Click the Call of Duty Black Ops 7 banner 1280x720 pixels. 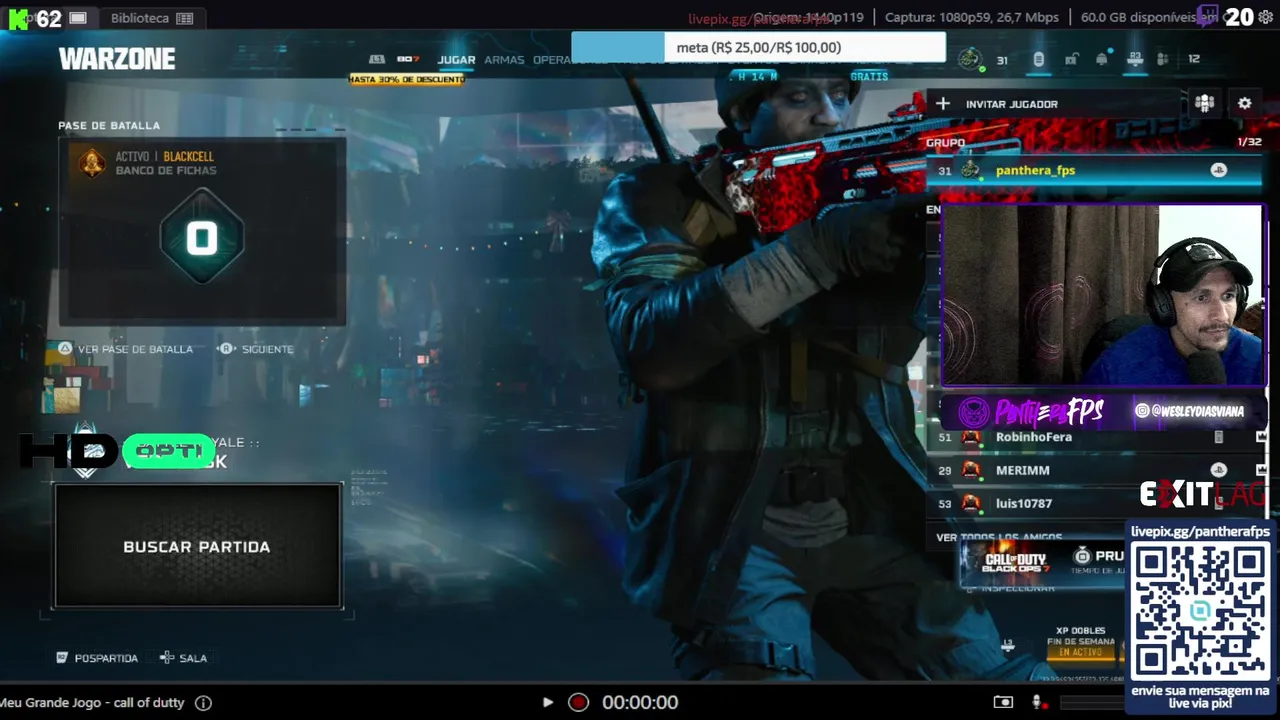pos(1042,562)
